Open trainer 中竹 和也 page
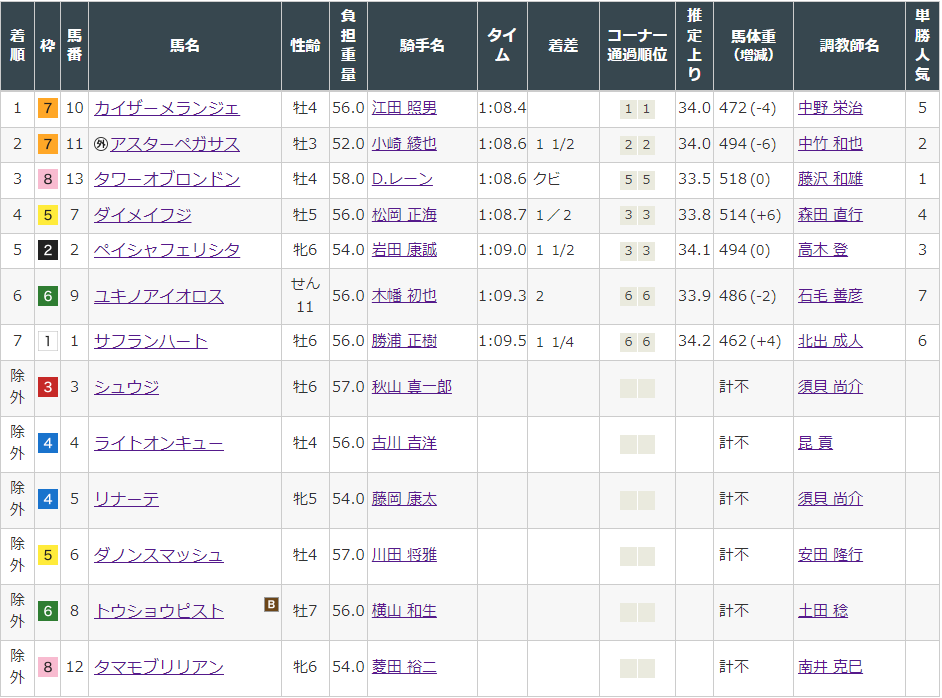This screenshot has width=942, height=698. click(830, 144)
